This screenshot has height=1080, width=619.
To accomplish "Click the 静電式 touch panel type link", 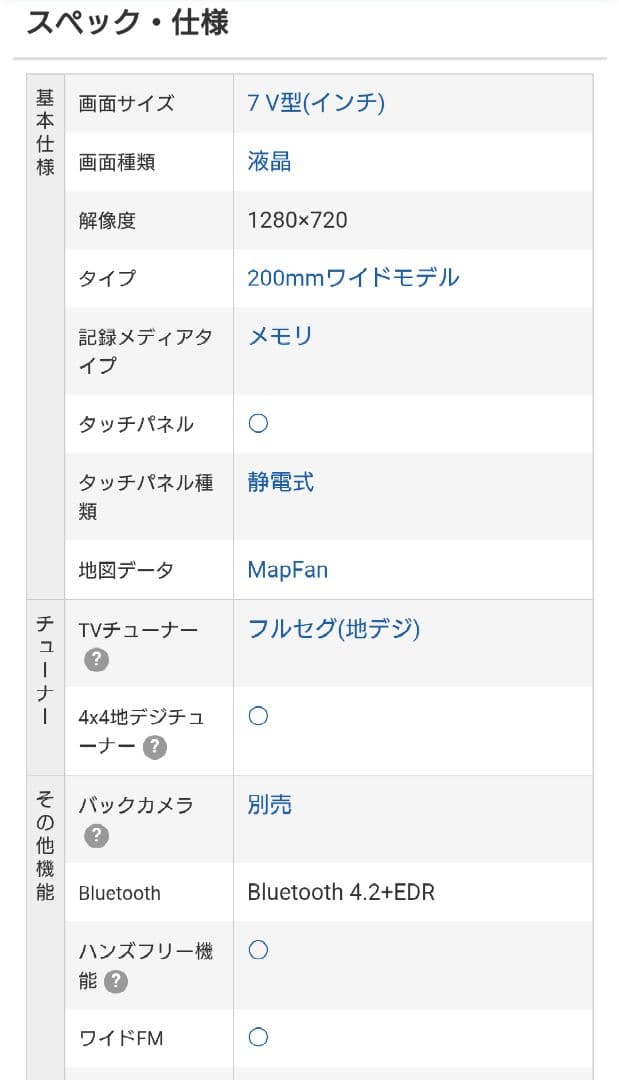I will 280,482.
